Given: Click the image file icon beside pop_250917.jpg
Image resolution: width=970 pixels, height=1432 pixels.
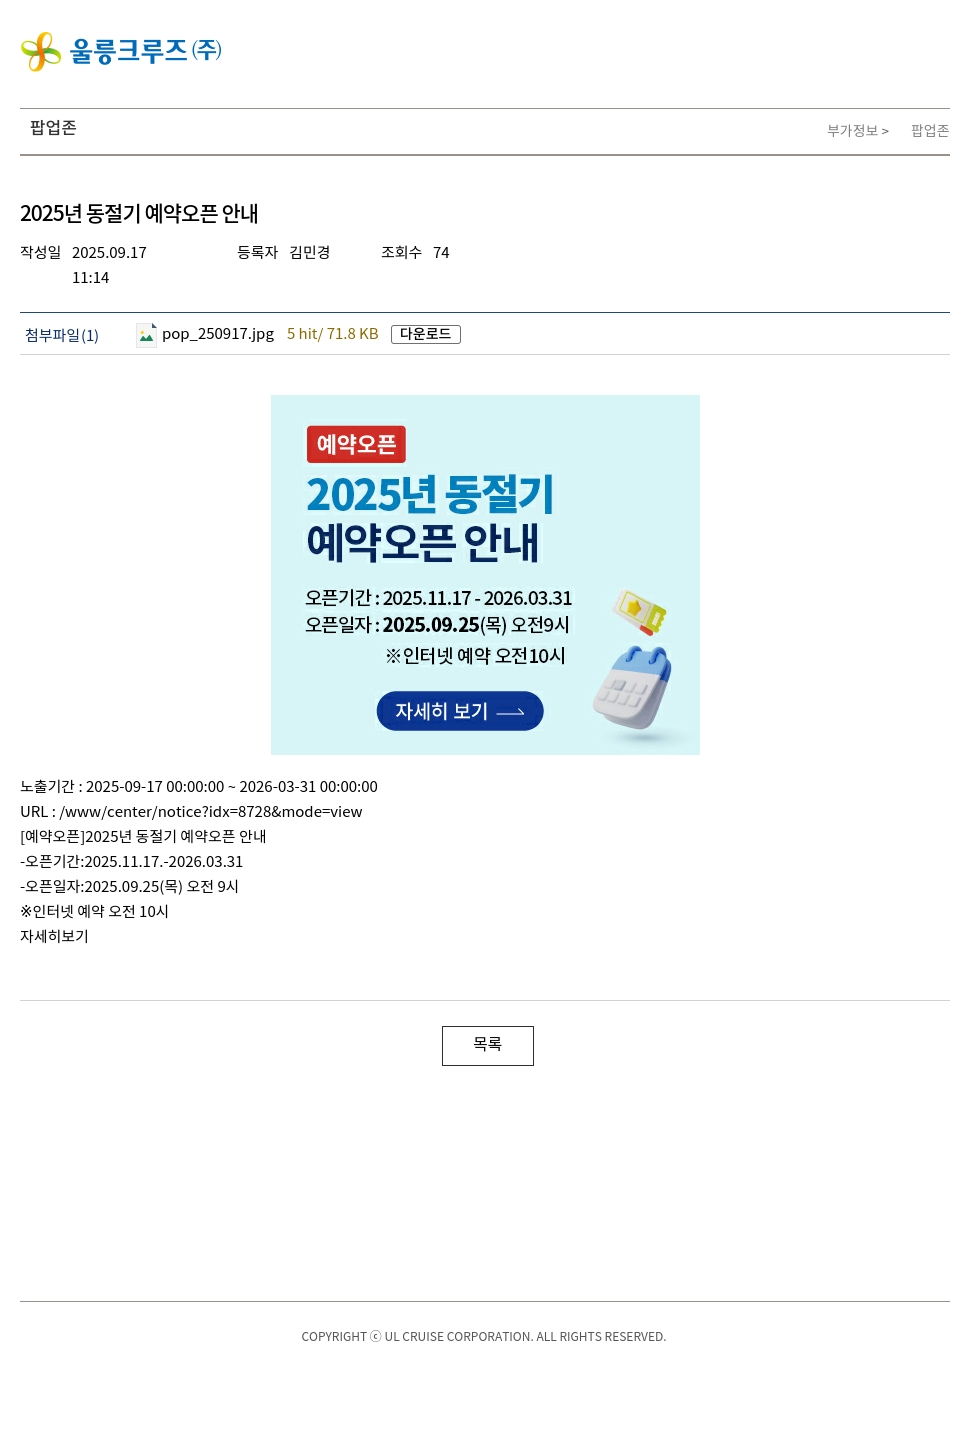Looking at the screenshot, I should (x=146, y=335).
